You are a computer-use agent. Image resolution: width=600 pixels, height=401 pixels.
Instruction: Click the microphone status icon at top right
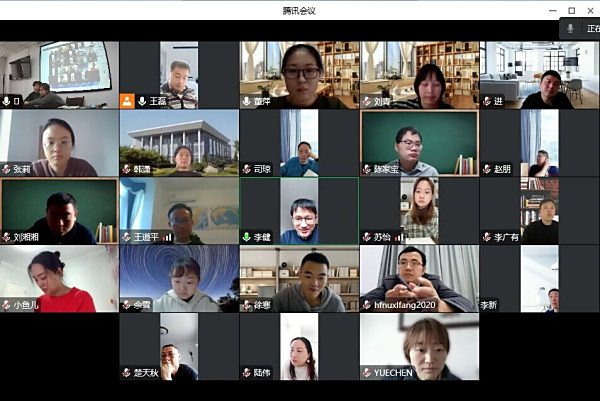pos(570,28)
